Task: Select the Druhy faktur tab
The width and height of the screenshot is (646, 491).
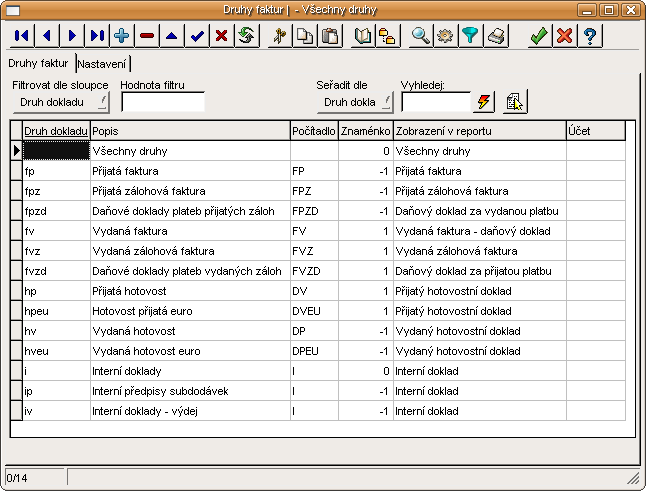Action: [x=38, y=65]
